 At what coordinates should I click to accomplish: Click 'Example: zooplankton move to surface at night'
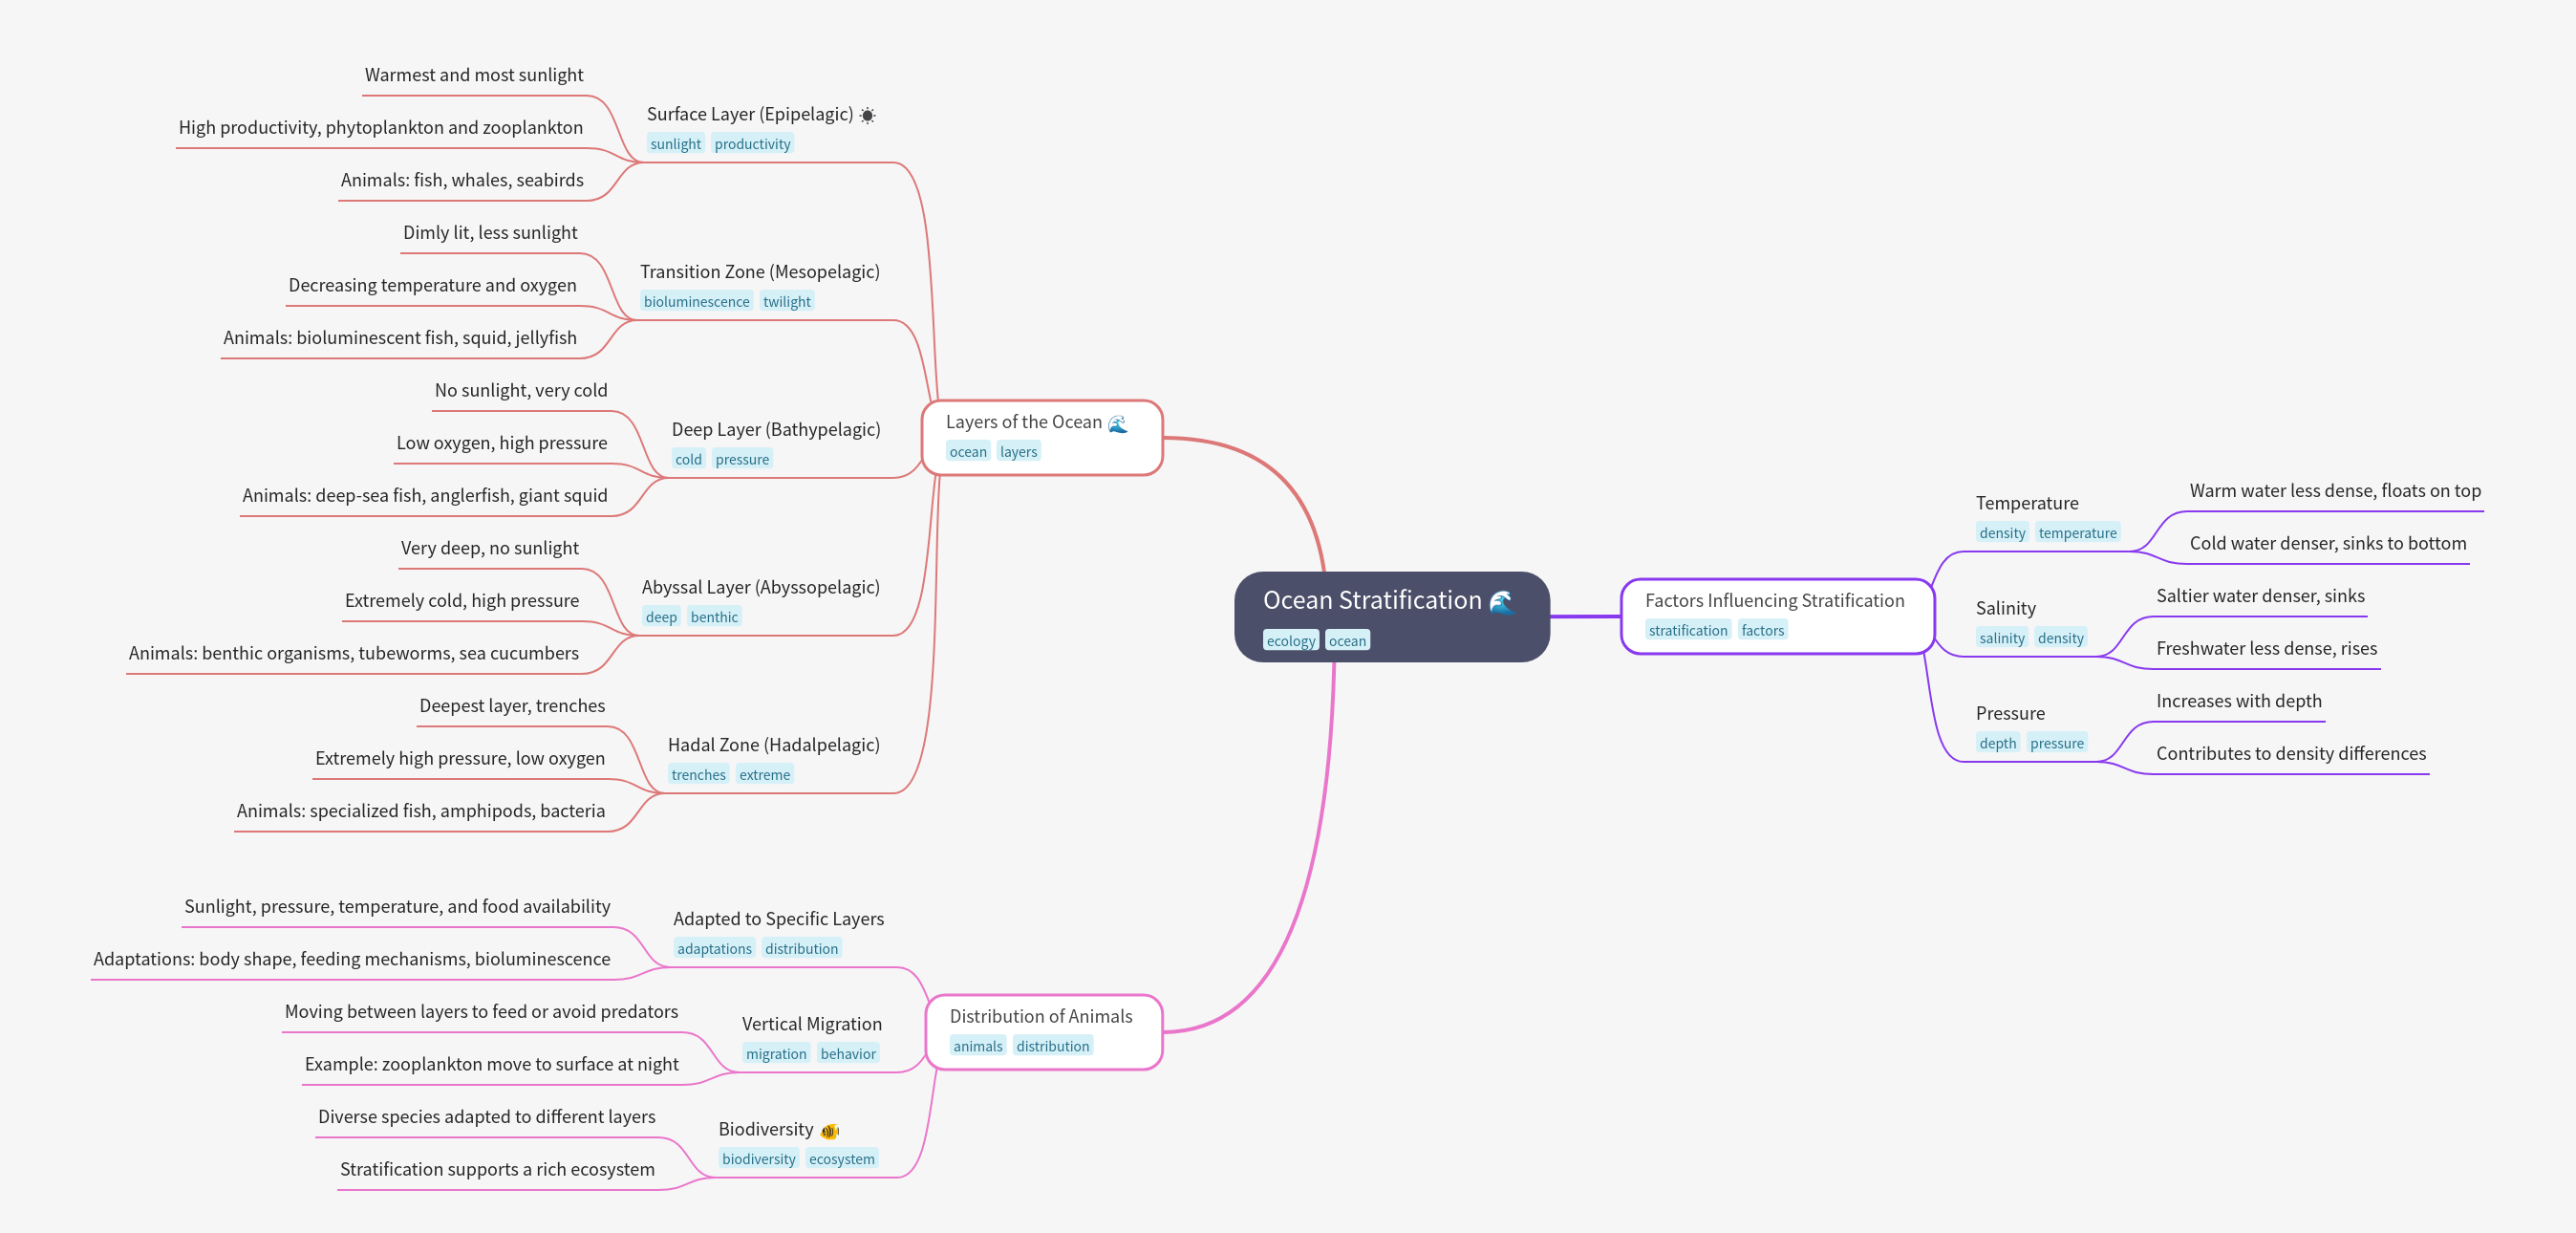pos(491,1064)
